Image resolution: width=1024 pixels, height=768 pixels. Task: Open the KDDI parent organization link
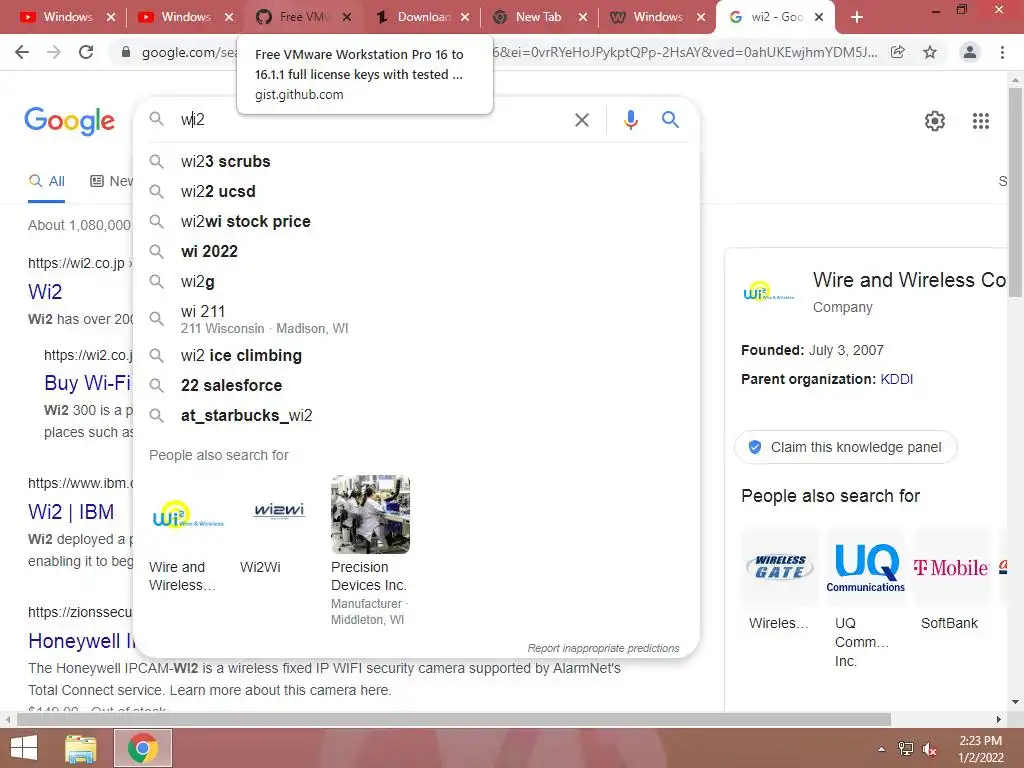(896, 379)
